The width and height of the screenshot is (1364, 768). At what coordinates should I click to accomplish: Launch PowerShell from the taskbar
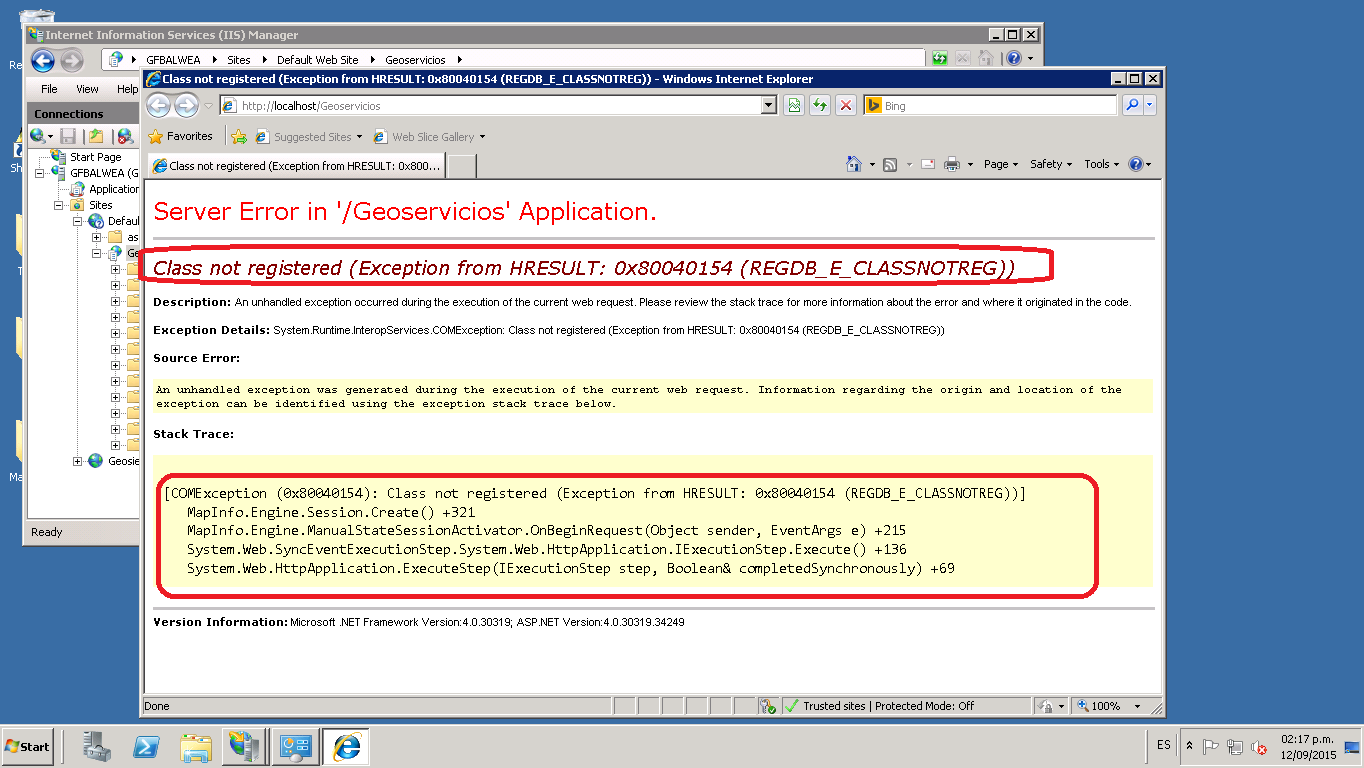148,747
